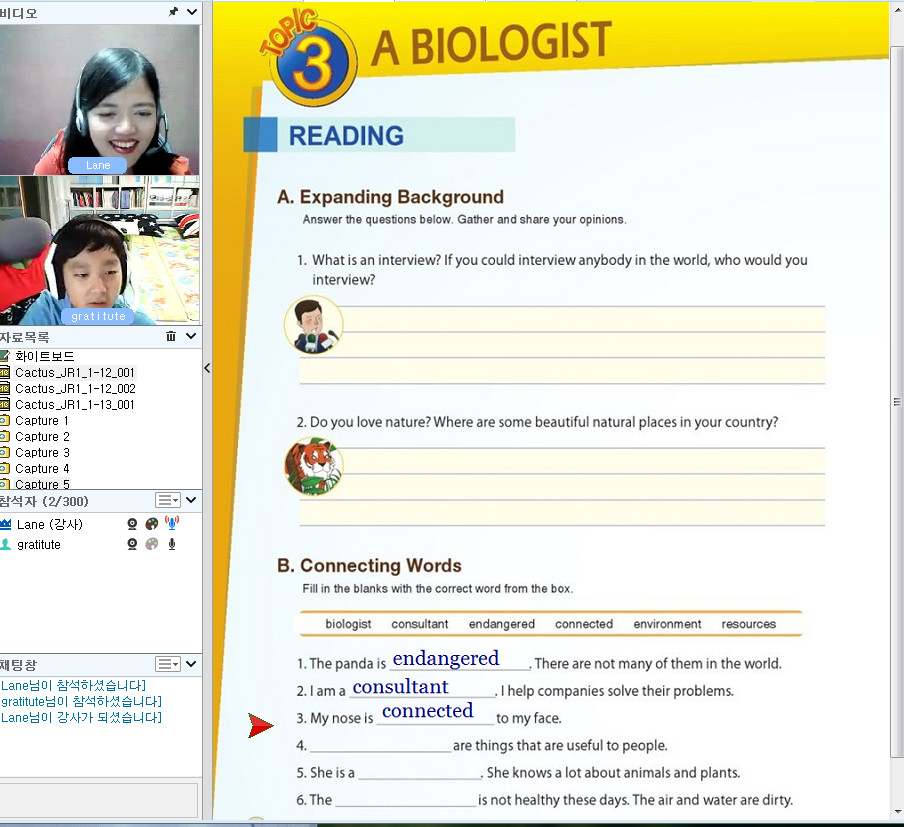Open Cactus_JR1_1-12_002 in the materials list
The height and width of the screenshot is (827, 904).
(x=75, y=388)
